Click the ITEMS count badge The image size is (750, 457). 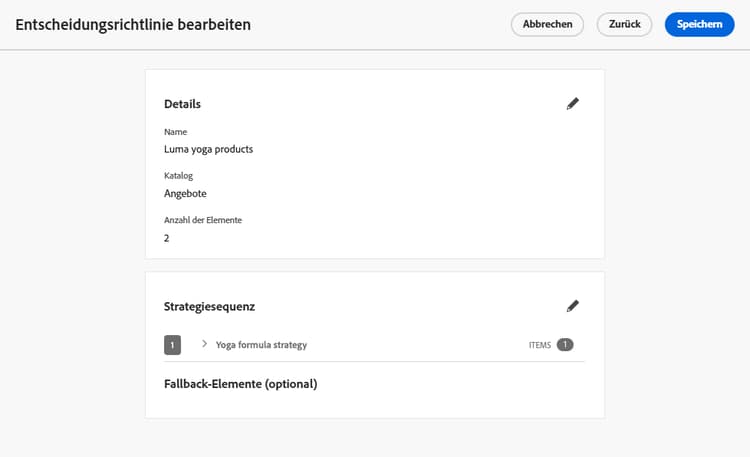coord(565,345)
